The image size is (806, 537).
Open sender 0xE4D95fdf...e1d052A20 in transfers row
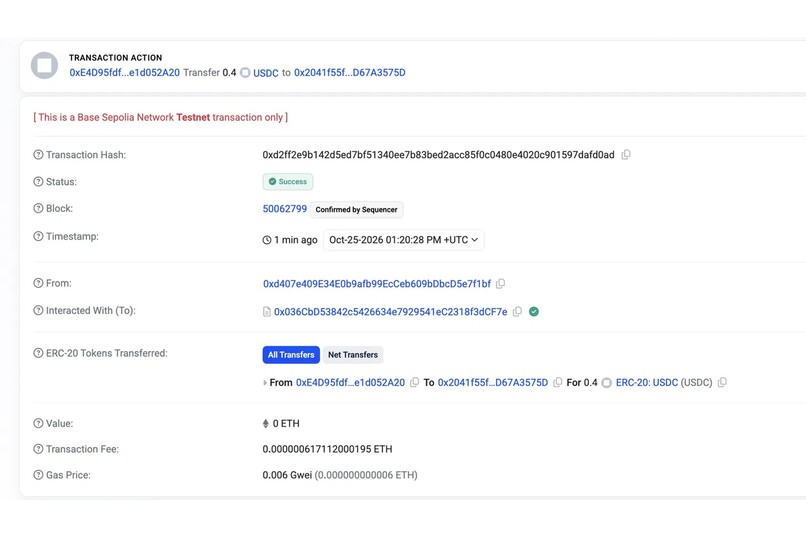[351, 382]
